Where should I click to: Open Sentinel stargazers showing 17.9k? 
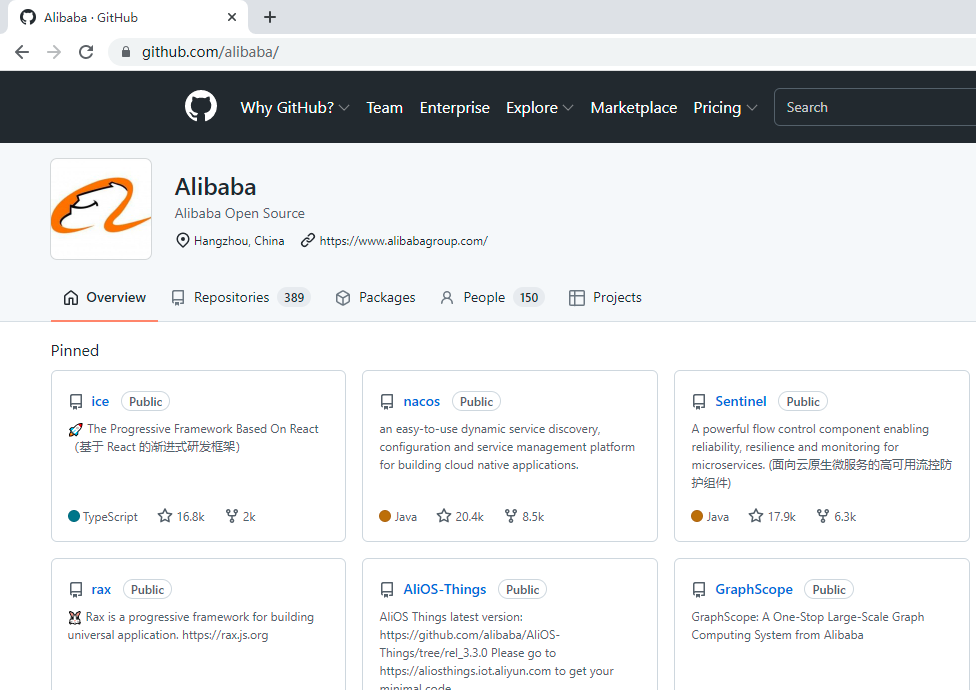[x=772, y=516]
